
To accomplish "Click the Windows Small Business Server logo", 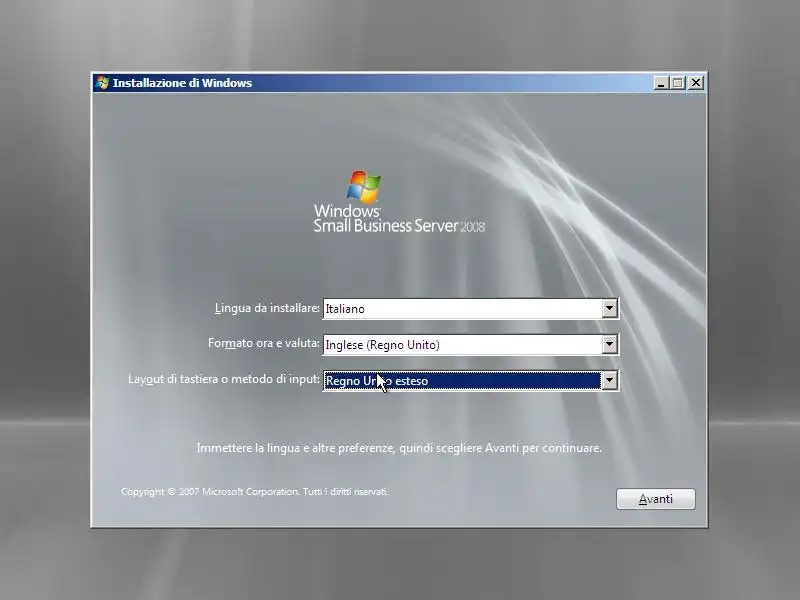I will 398,202.
